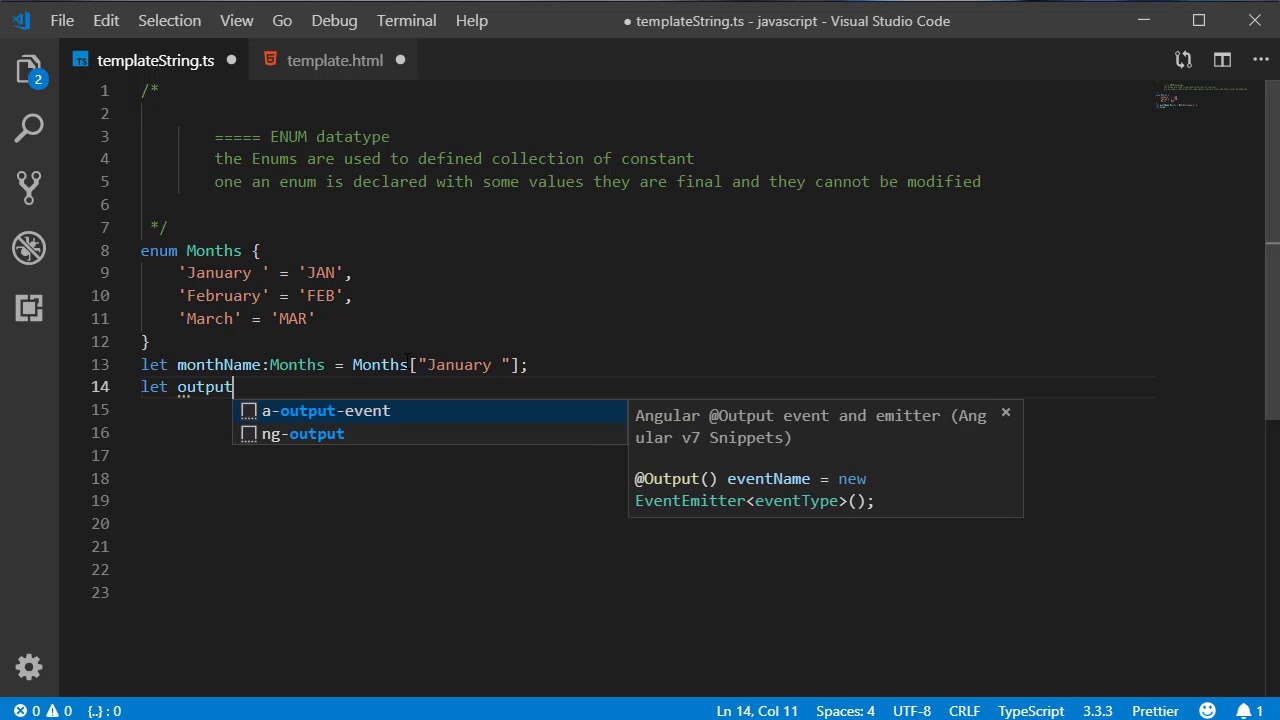1280x720 pixels.
Task: Click the warnings count icon in status bar
Action: [x=53, y=711]
